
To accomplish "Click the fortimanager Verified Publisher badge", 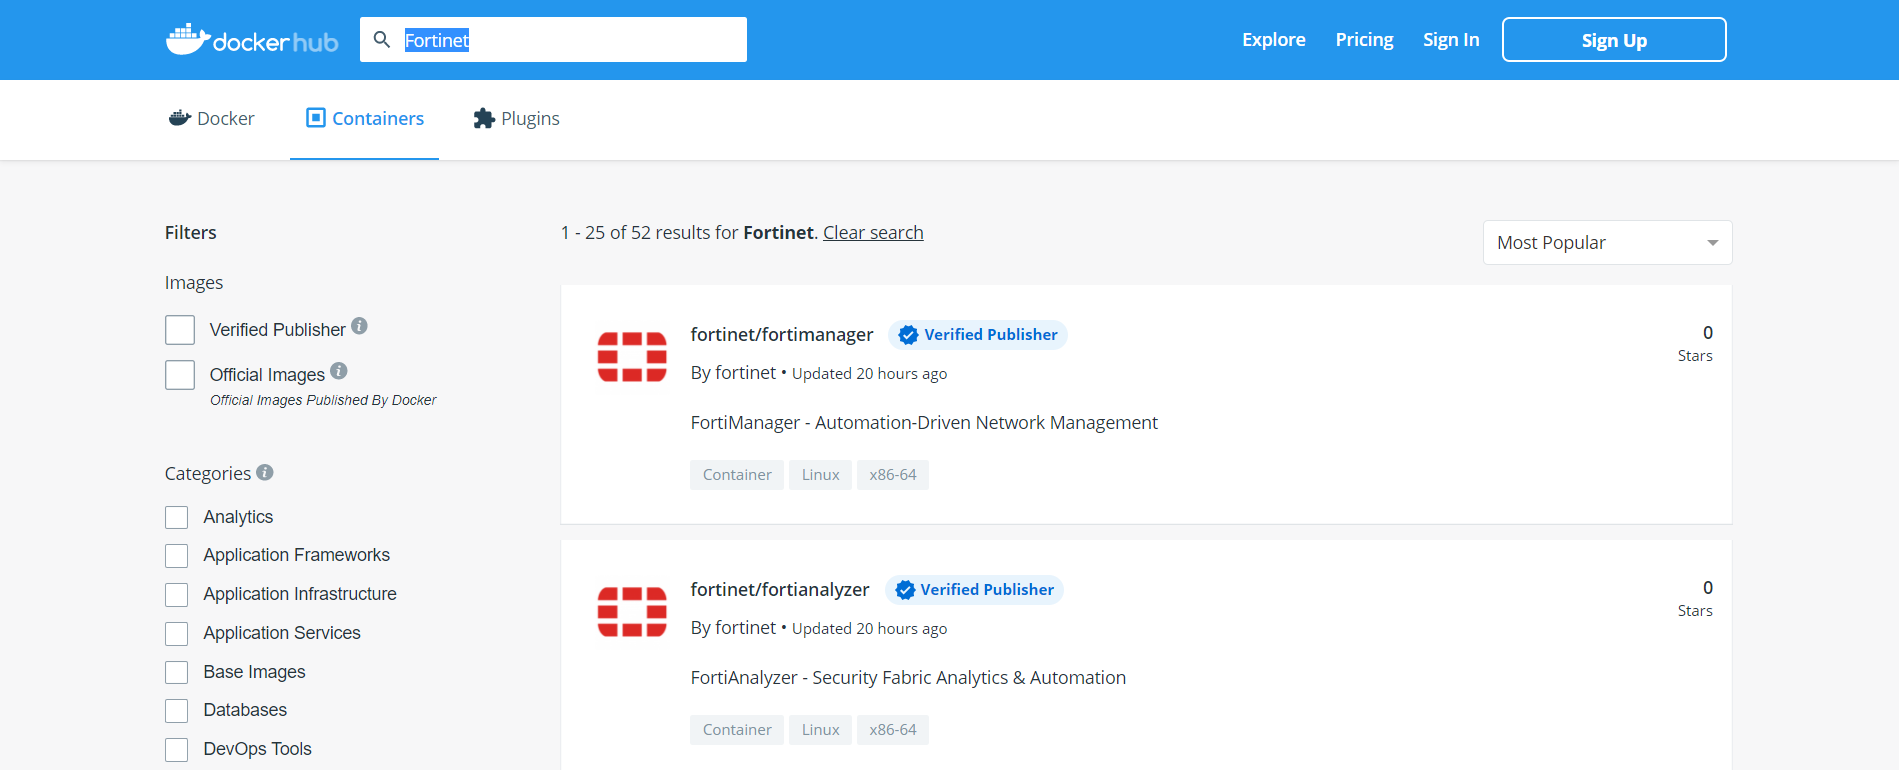I will [978, 335].
